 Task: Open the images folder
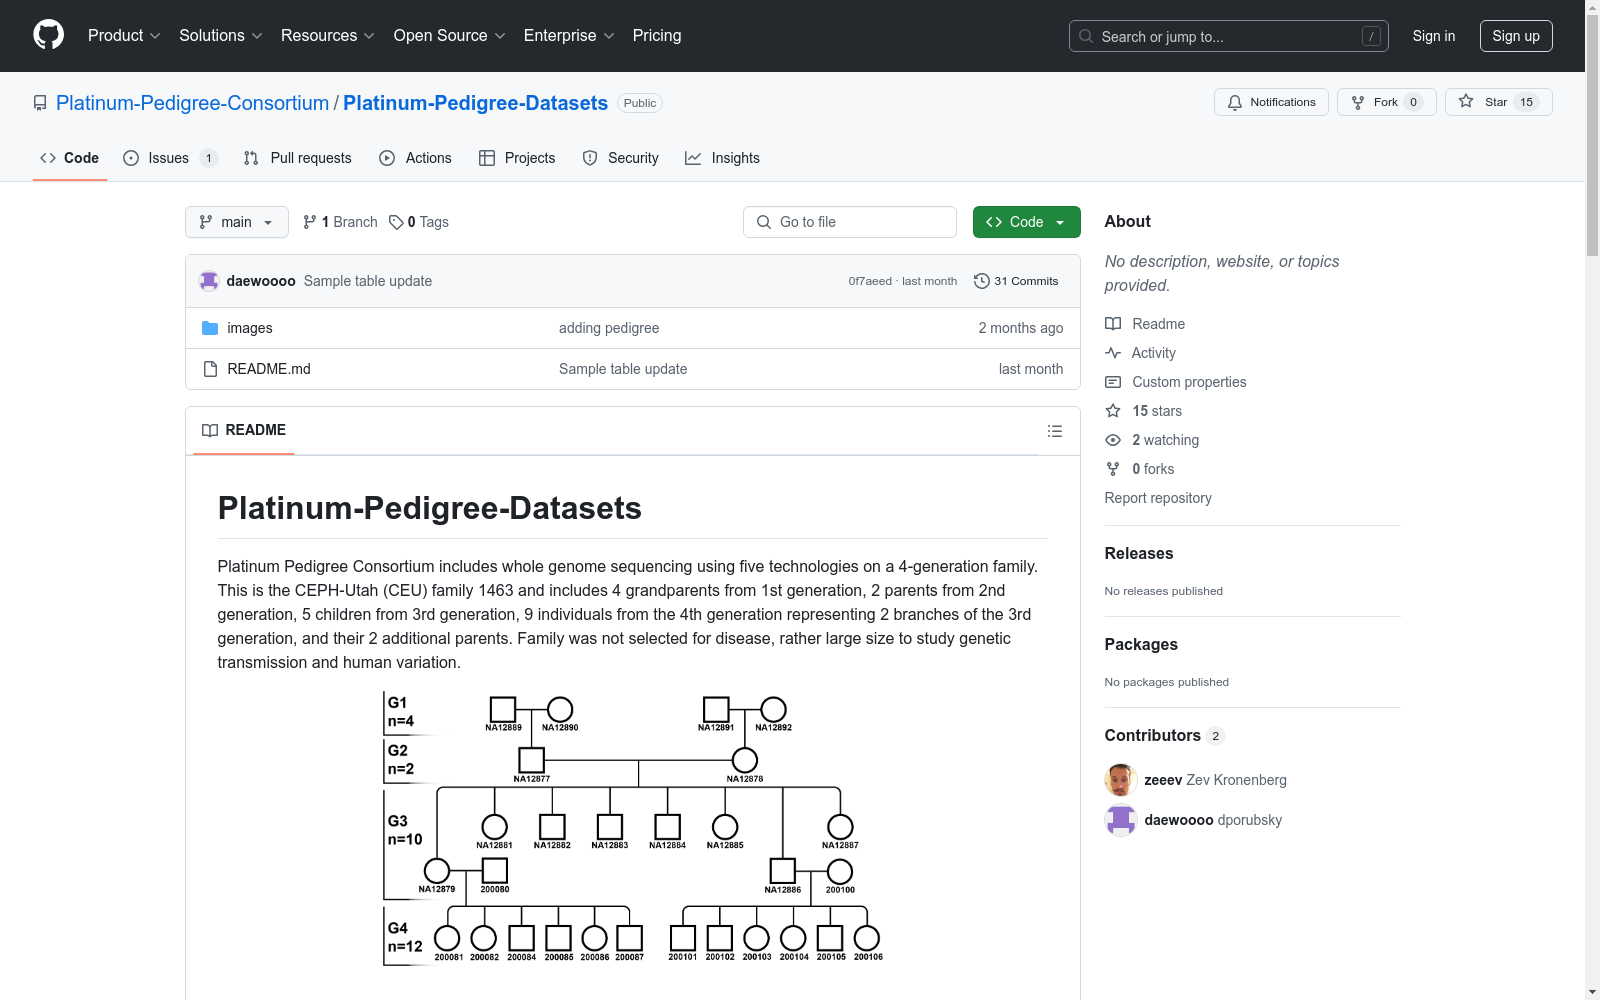coord(250,328)
